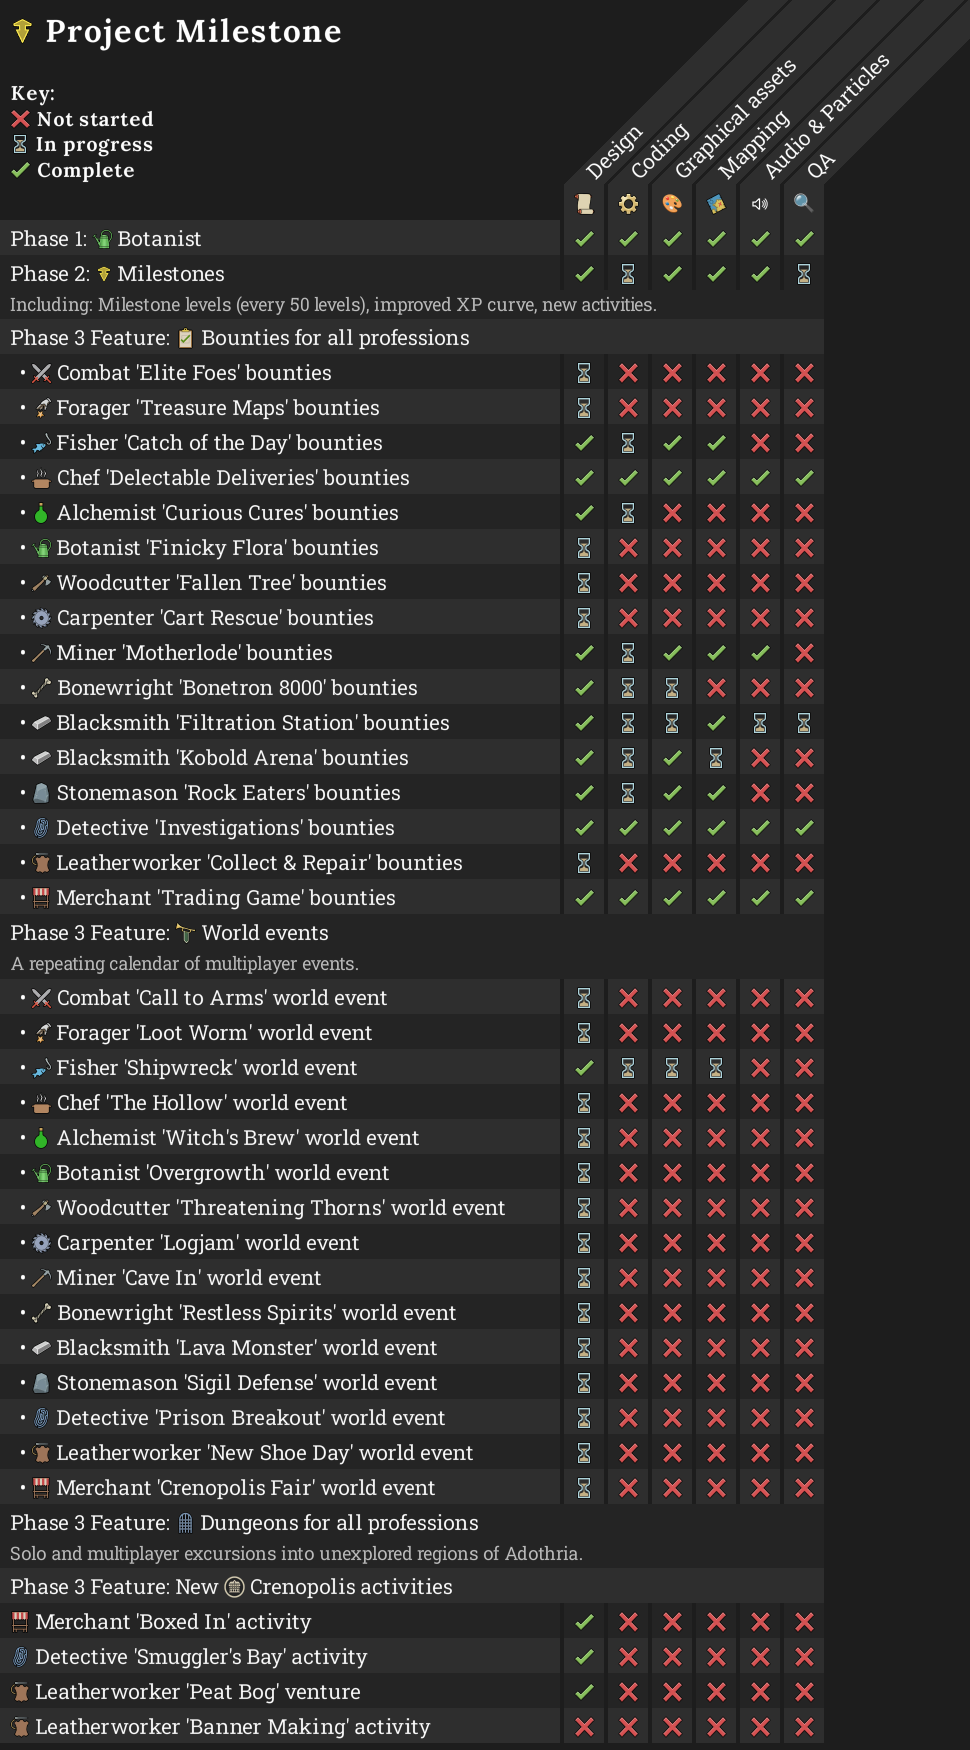Click the Coding gear column icon
The image size is (970, 1750).
628,204
